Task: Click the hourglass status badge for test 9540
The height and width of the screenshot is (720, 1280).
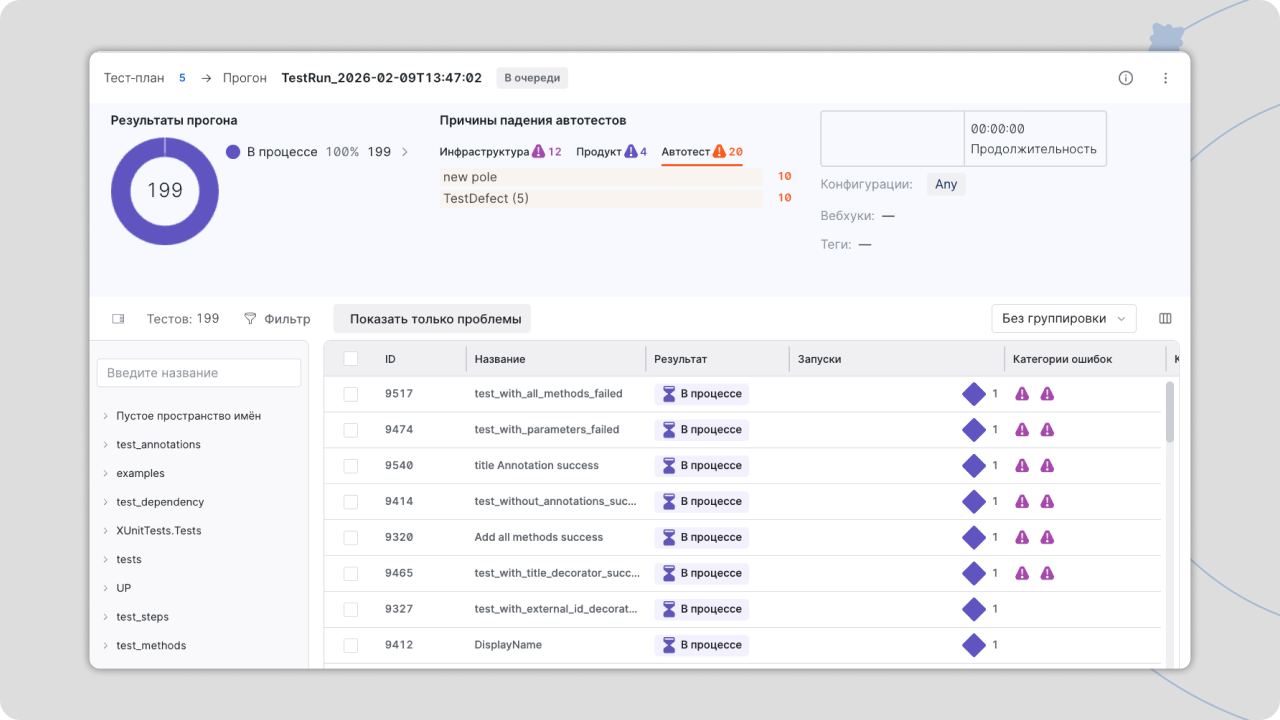Action: [x=702, y=466]
